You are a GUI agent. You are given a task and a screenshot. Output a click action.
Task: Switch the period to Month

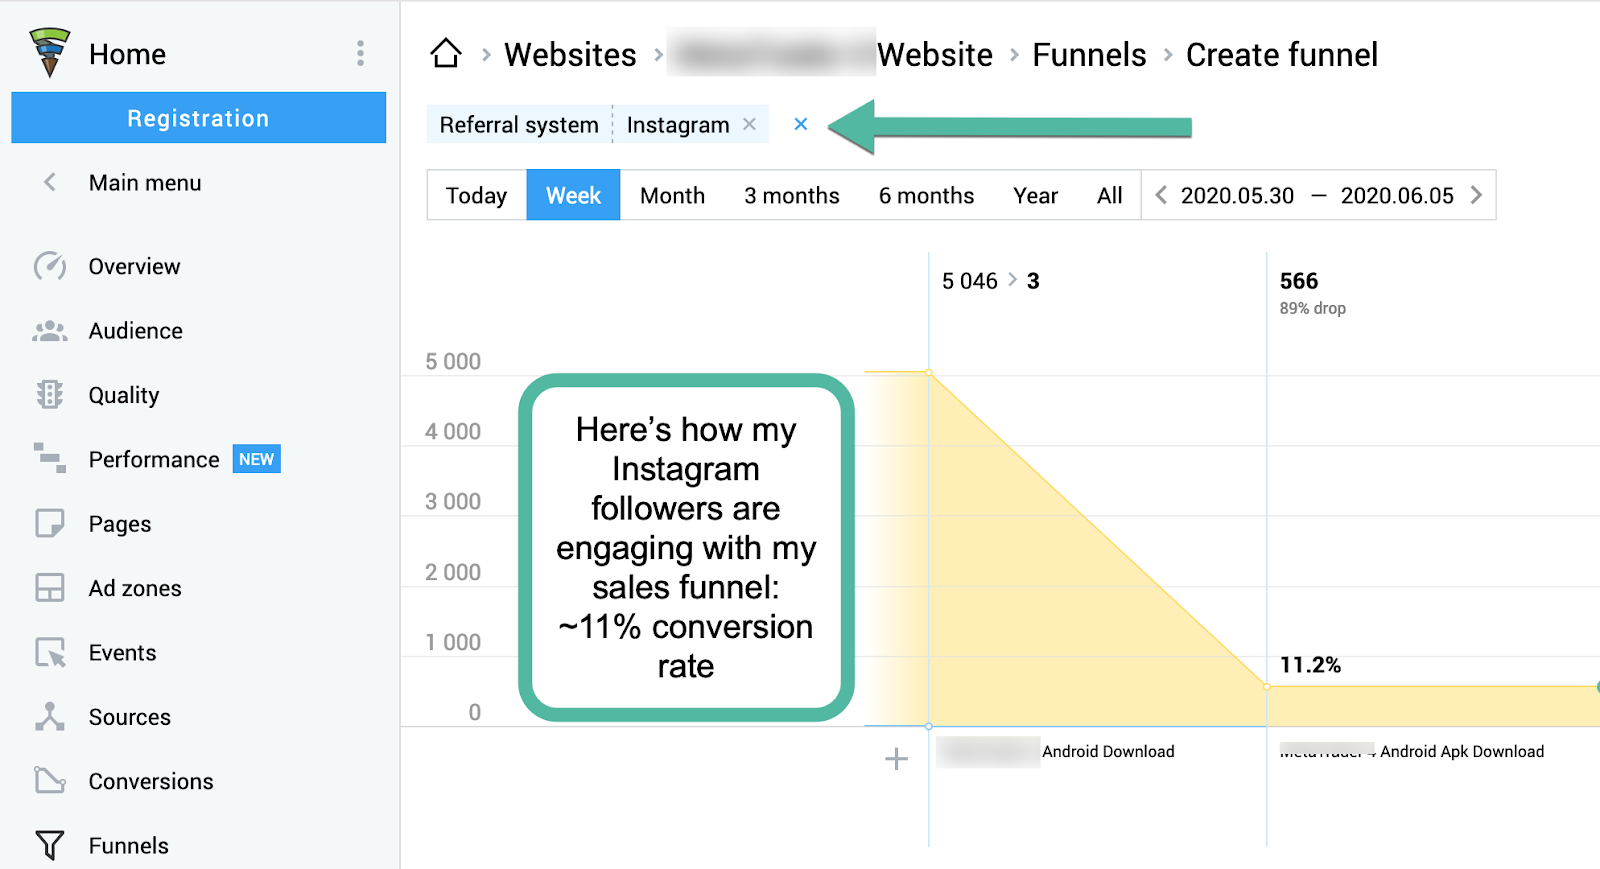tap(672, 195)
